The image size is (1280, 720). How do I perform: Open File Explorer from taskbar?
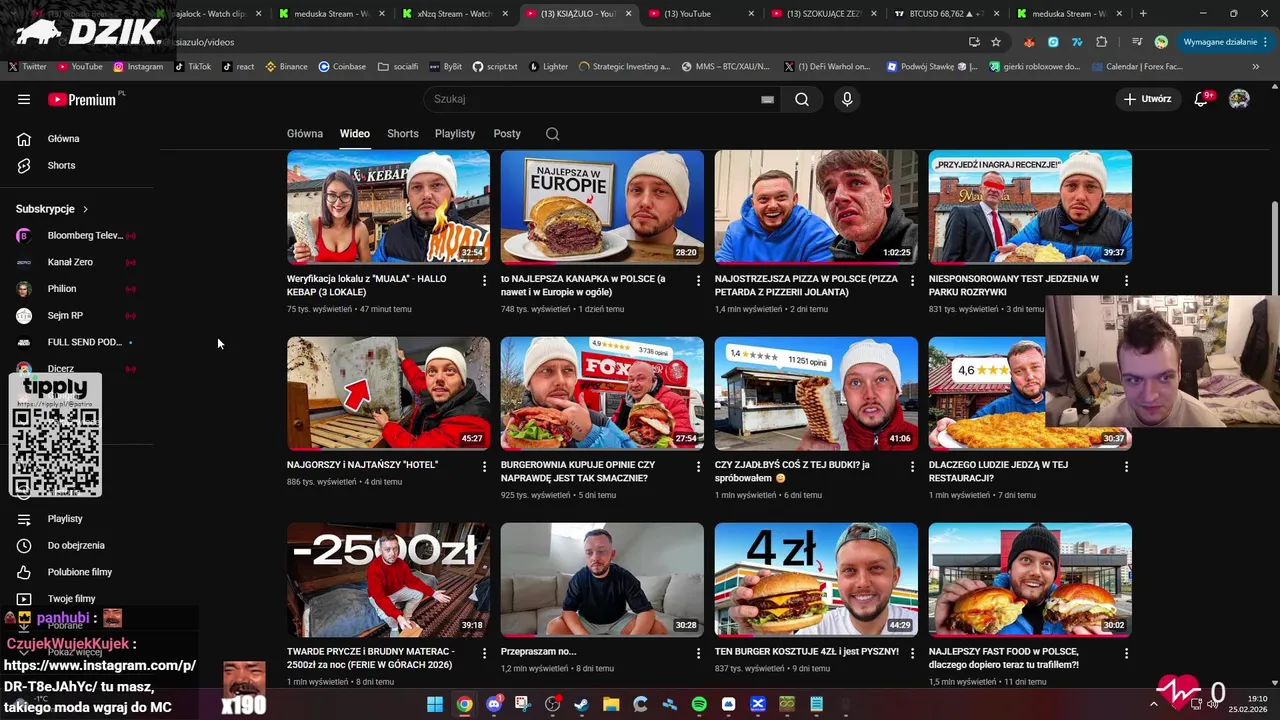(611, 704)
